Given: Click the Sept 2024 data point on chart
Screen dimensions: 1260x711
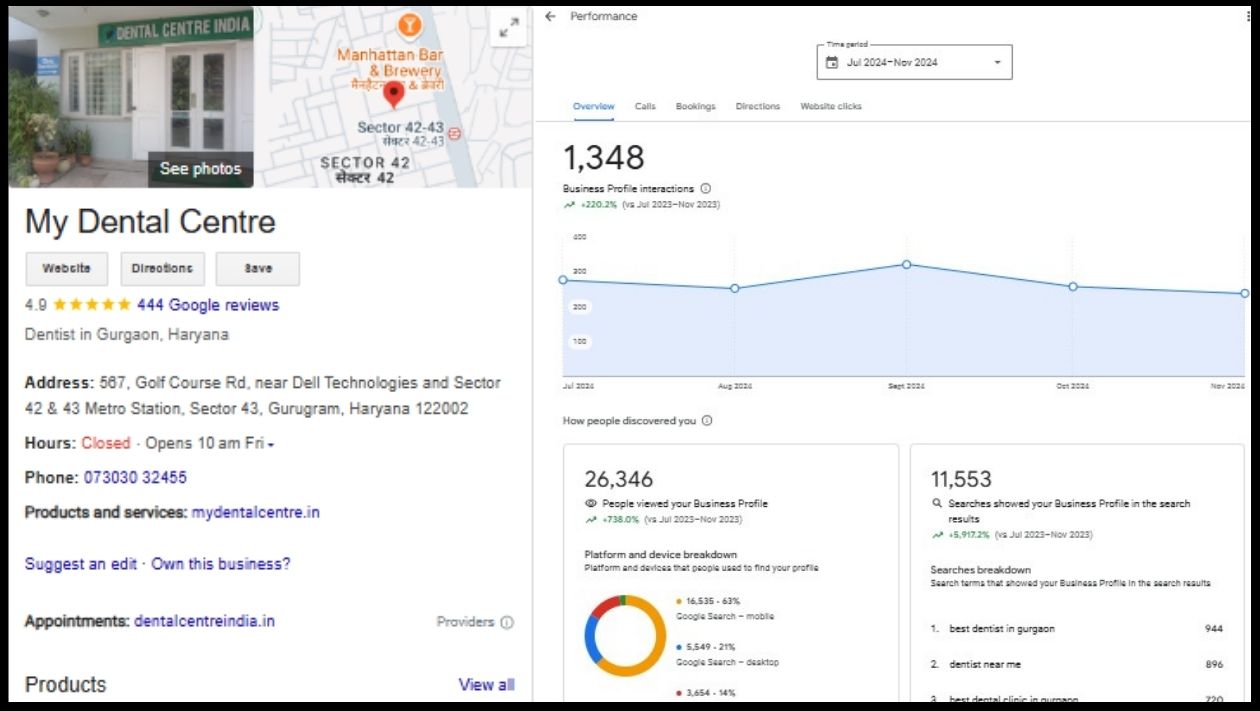Looking at the screenshot, I should [x=906, y=265].
